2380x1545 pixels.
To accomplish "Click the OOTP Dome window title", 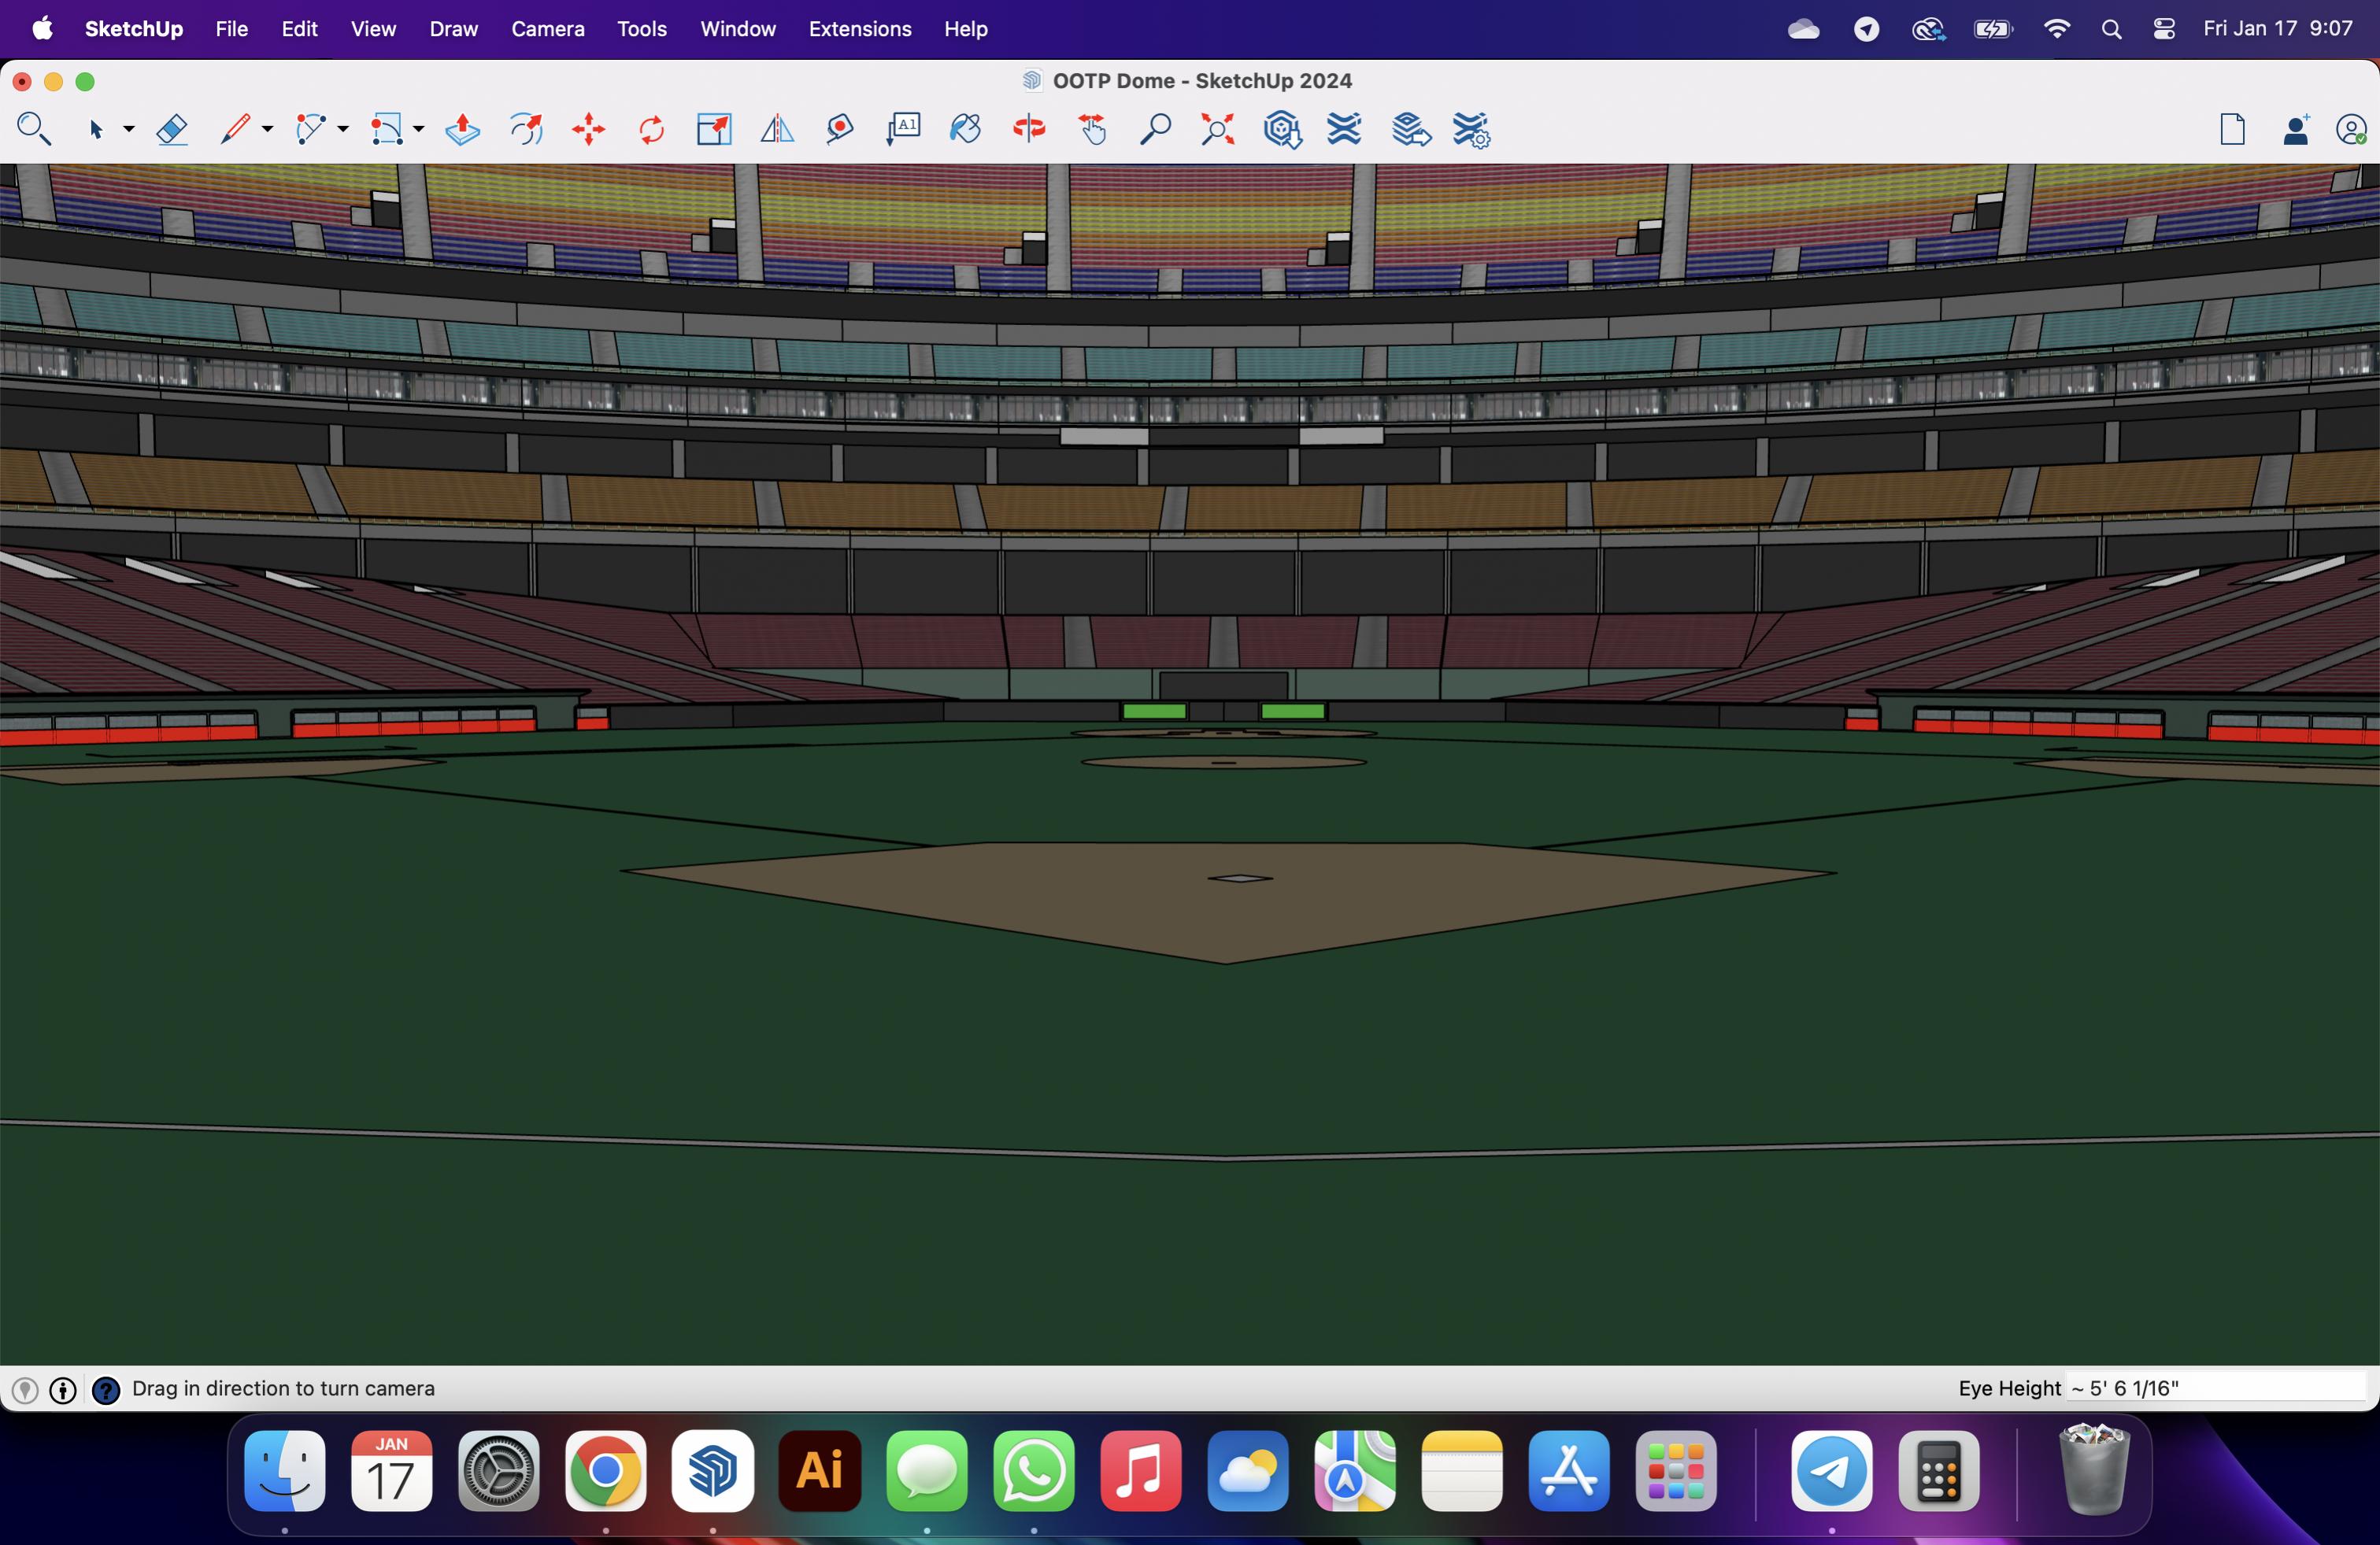I will point(1202,81).
